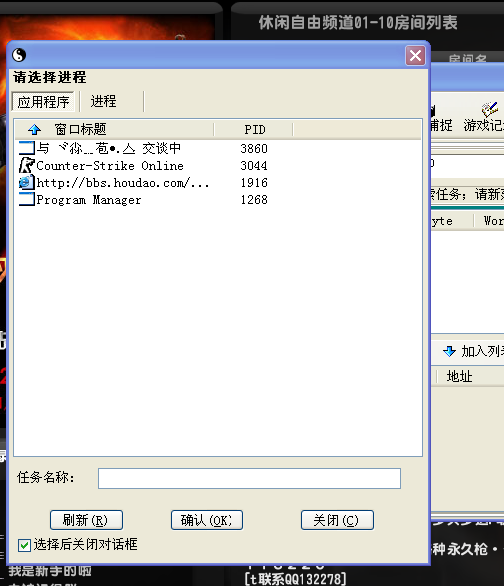
Task: Switch to the 进程 tab
Action: [x=103, y=101]
